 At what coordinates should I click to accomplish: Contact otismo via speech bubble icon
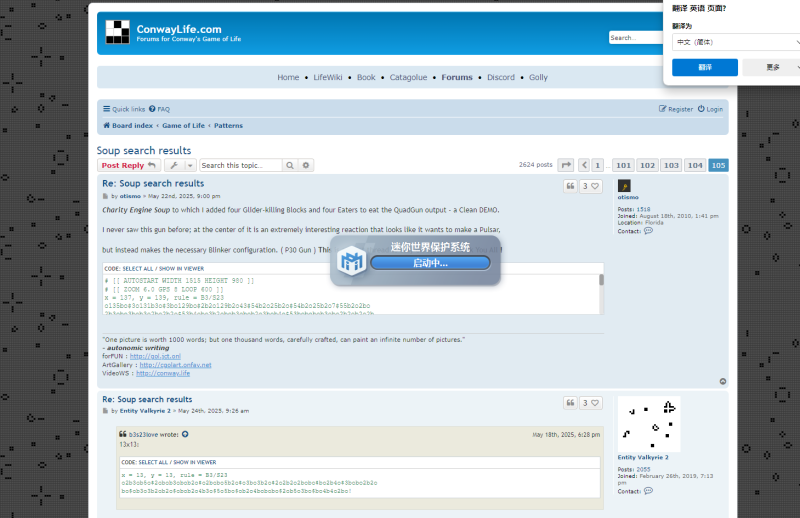pos(648,231)
